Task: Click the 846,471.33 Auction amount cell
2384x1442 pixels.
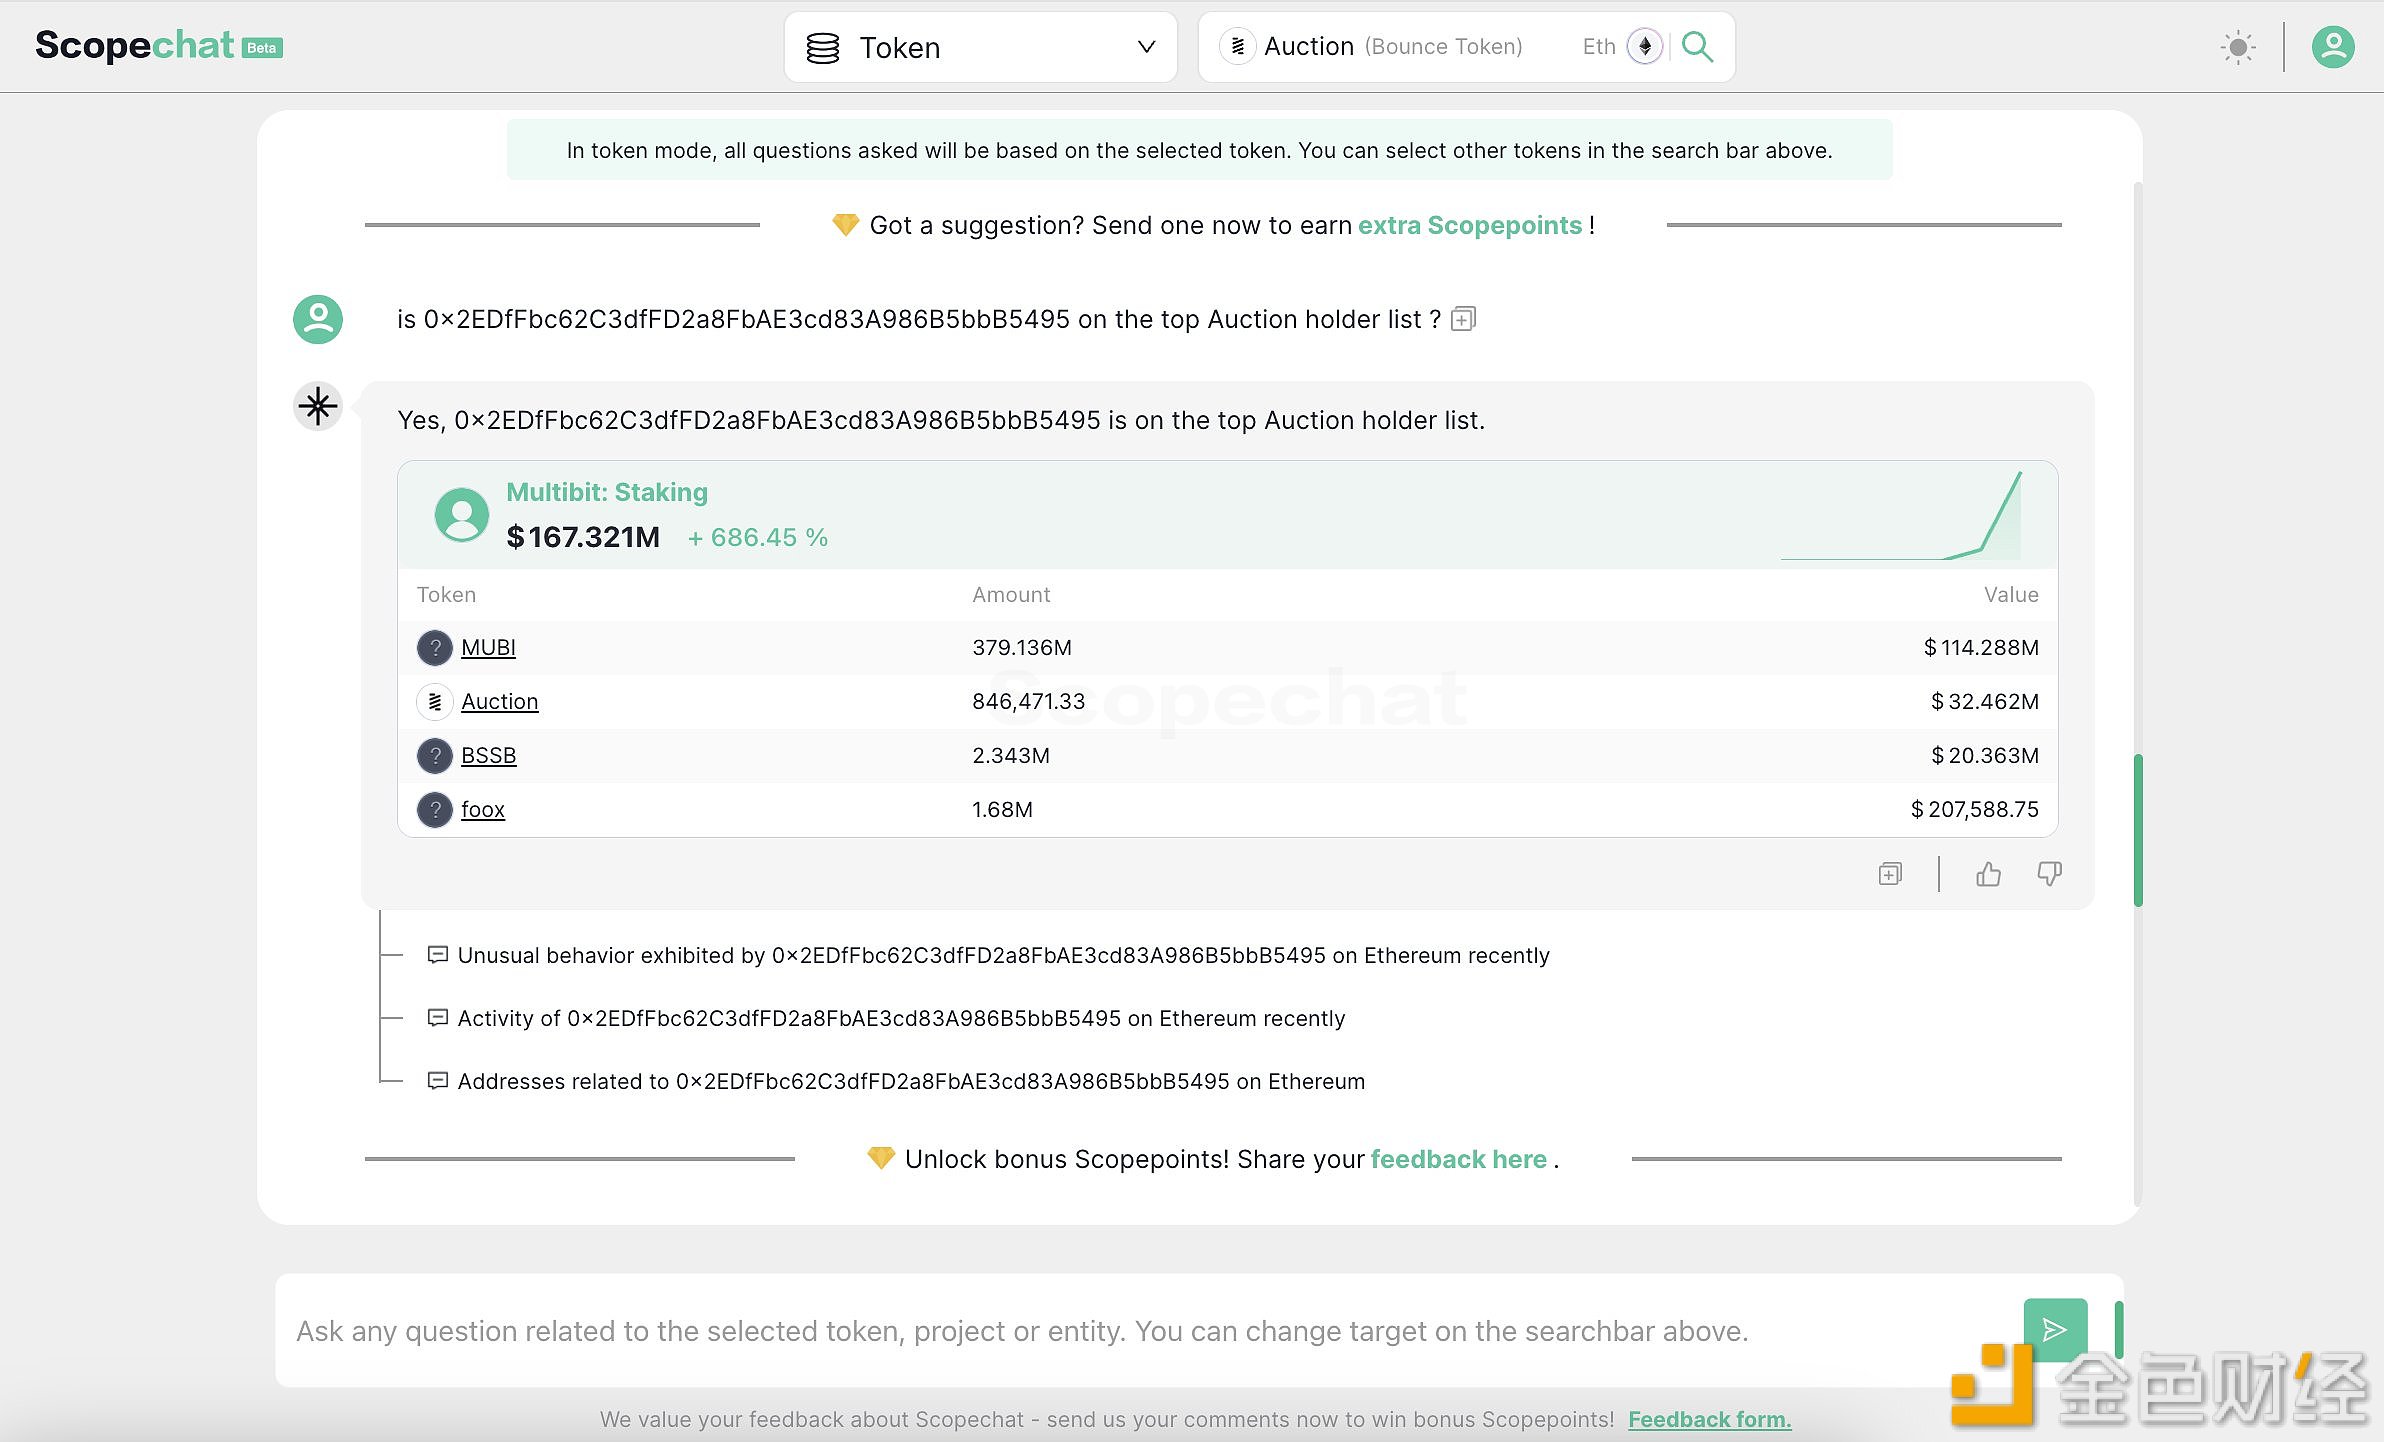Action: (x=1028, y=701)
